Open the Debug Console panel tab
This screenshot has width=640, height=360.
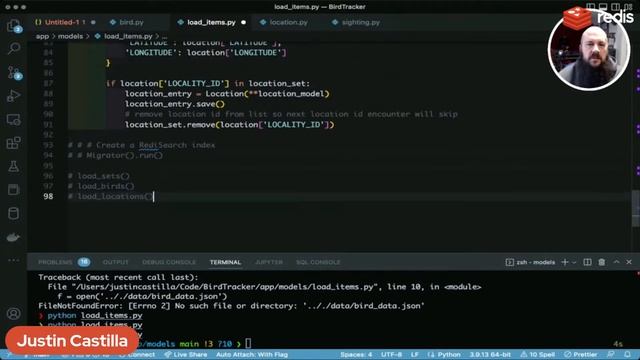coord(169,262)
